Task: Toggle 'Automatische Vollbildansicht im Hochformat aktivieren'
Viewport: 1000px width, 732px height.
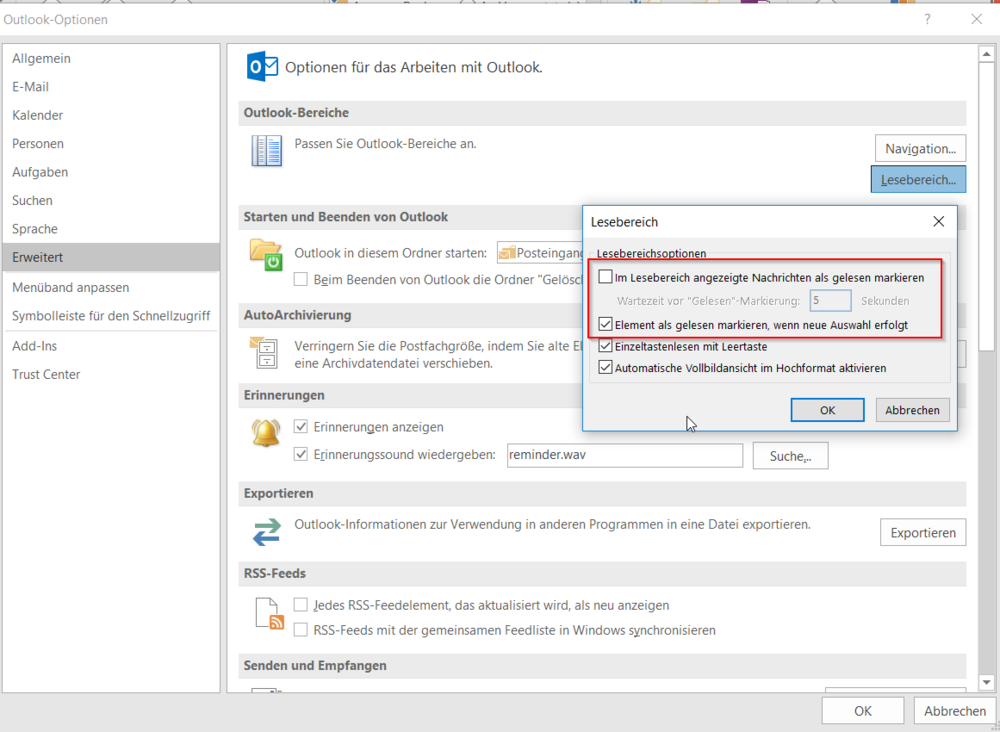Action: 605,368
